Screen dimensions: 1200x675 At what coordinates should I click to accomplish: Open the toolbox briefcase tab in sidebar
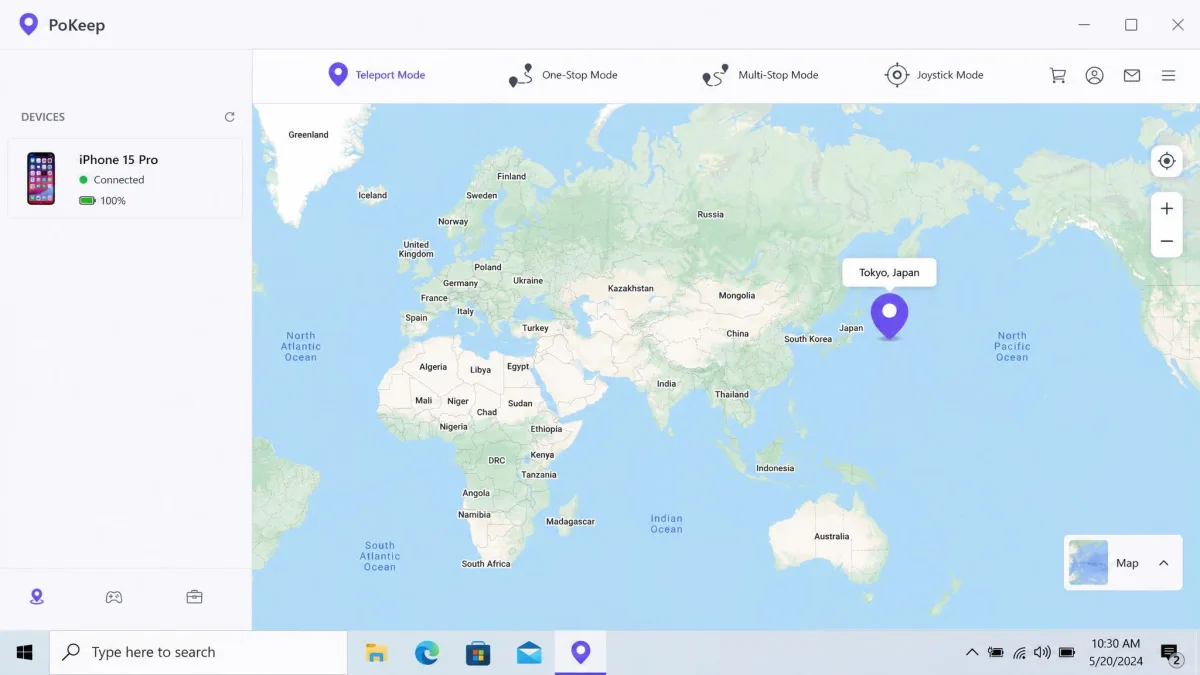click(194, 597)
